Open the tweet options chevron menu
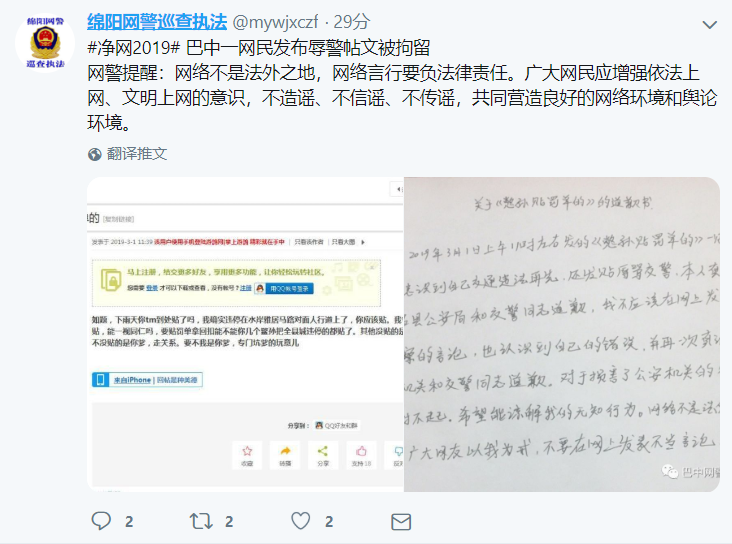This screenshot has width=732, height=544. (710, 25)
